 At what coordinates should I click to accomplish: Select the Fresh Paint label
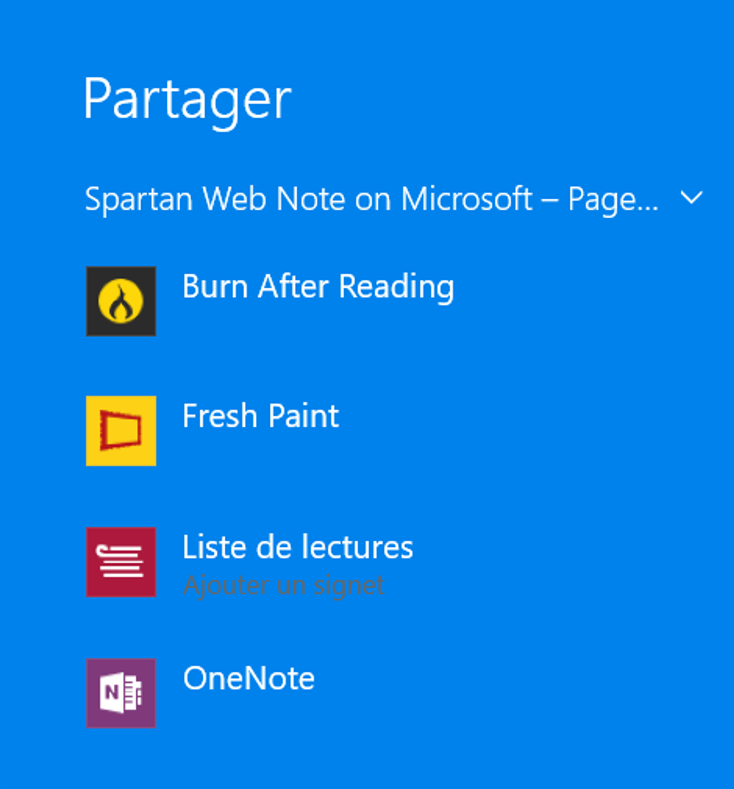261,416
